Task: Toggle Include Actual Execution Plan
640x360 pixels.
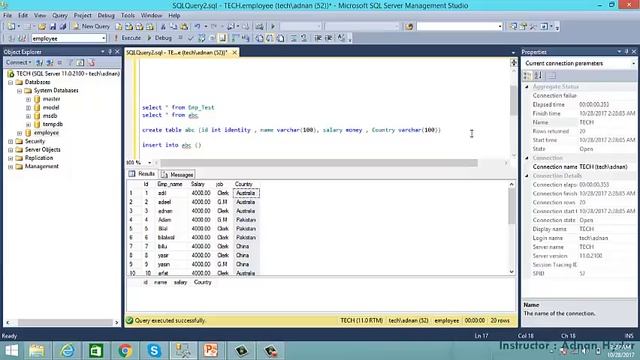Action: click(x=235, y=38)
